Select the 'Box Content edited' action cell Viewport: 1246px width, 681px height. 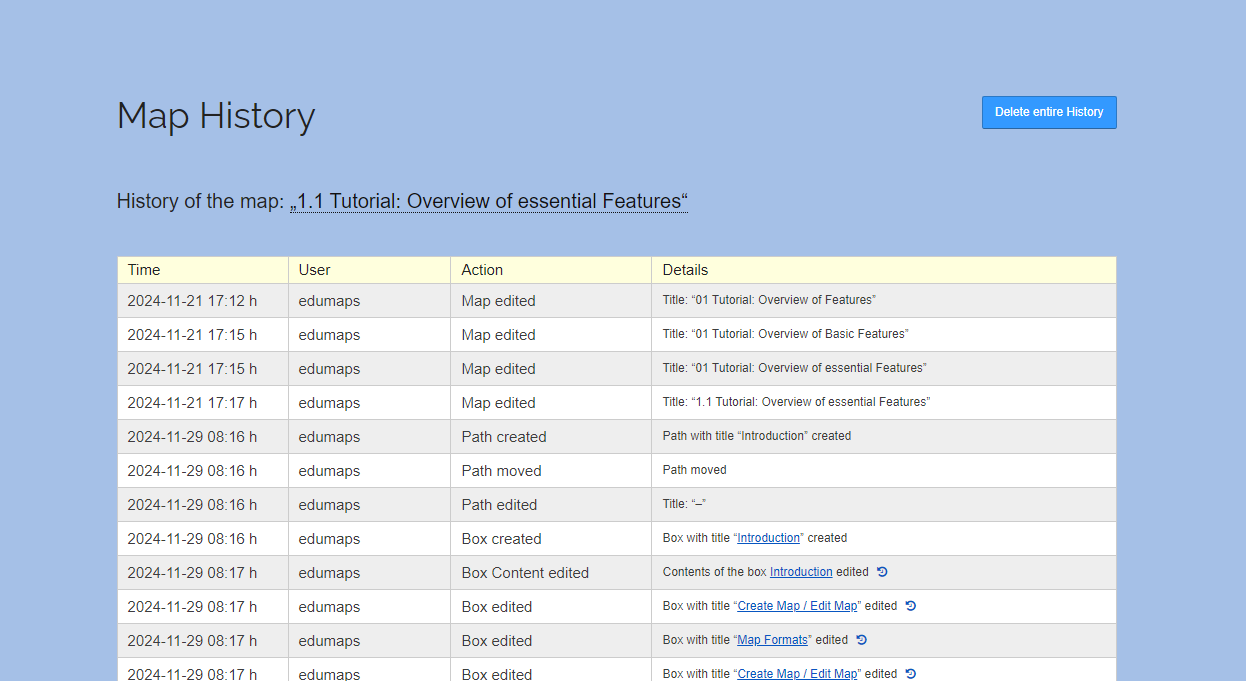525,573
